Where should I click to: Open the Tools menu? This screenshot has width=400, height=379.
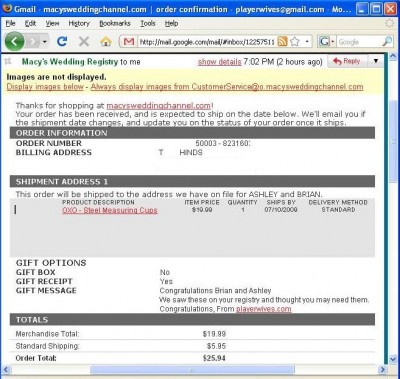point(148,23)
